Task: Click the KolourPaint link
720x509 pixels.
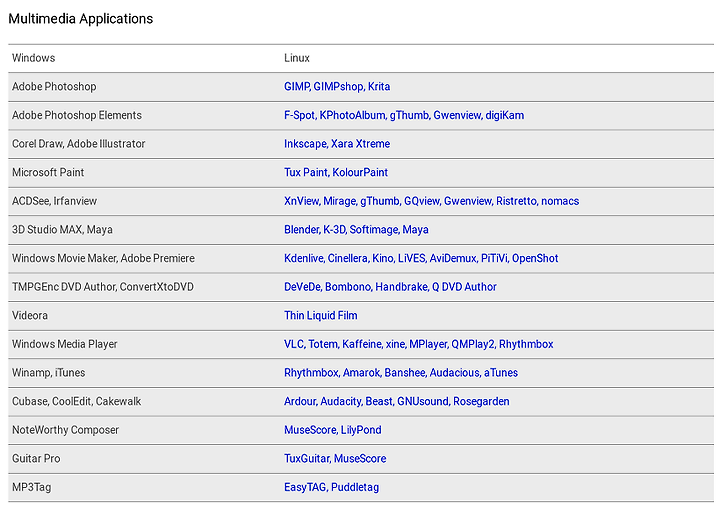Action: pos(360,172)
